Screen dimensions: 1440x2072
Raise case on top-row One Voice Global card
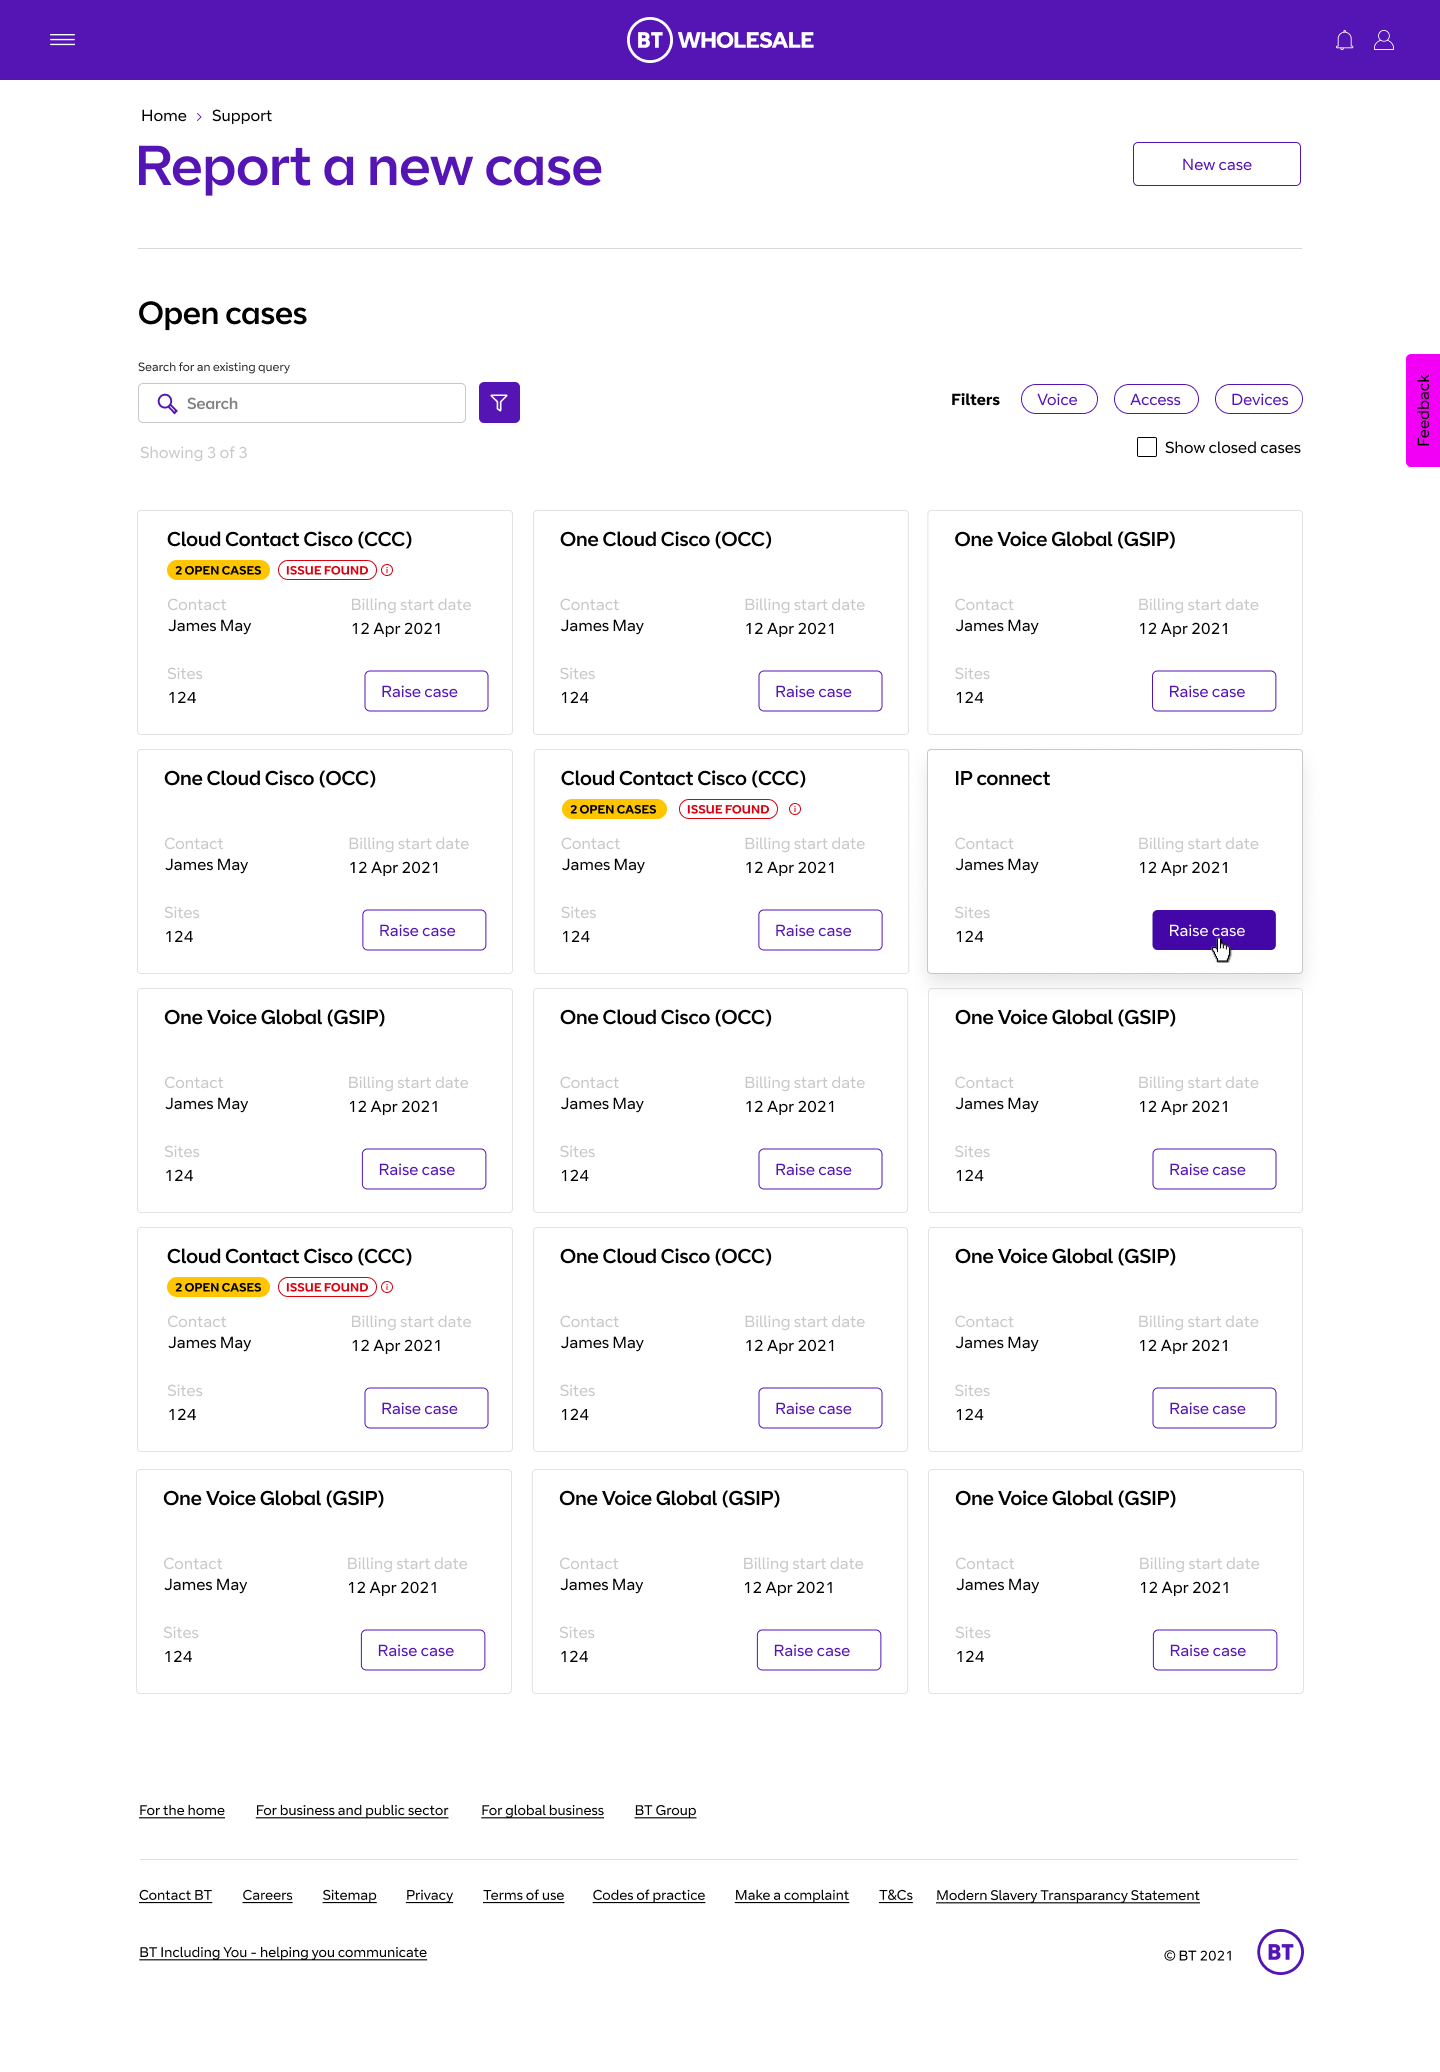[x=1214, y=691]
